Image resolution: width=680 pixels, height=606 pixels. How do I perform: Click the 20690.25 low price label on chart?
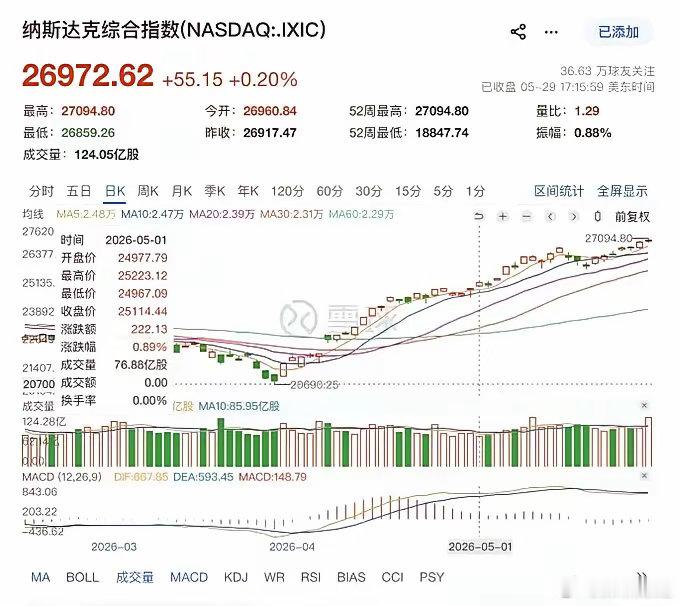[314, 385]
